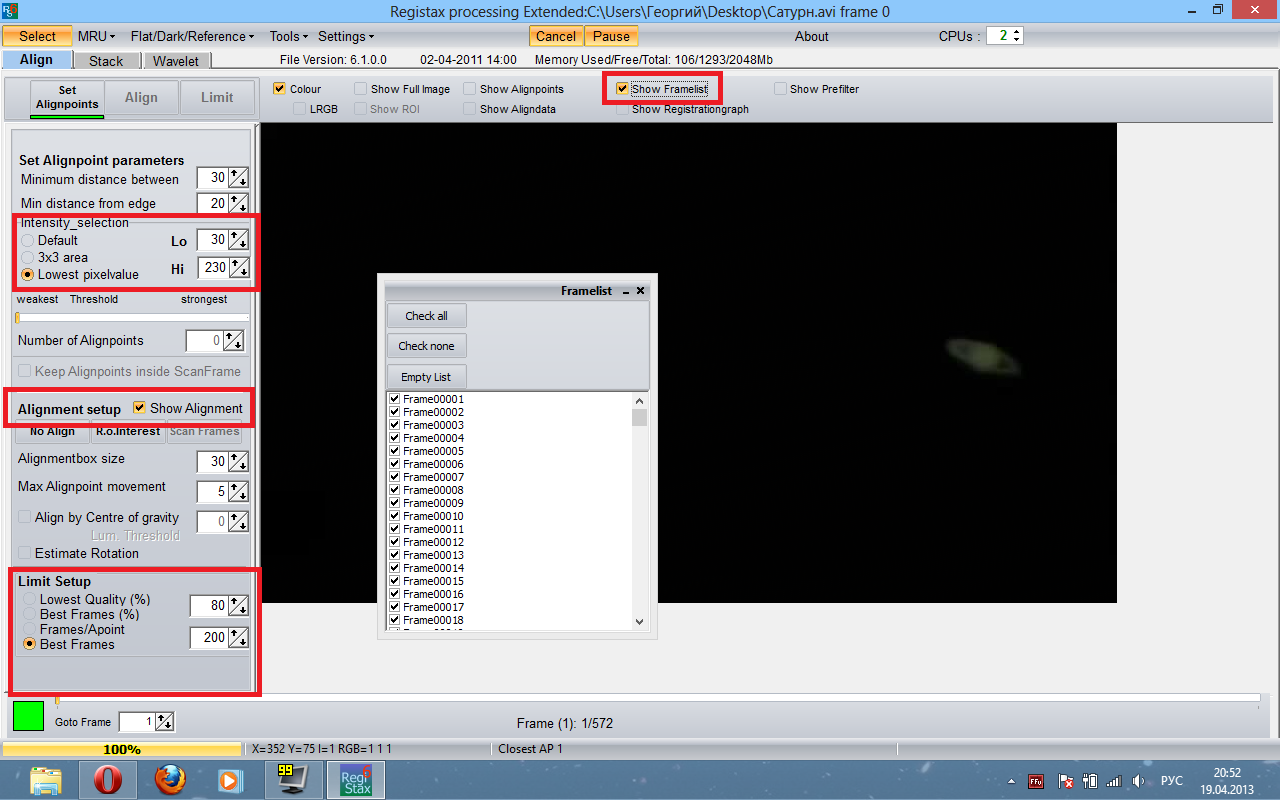The width and height of the screenshot is (1280, 800).
Task: Open File Explorer from the taskbar
Action: coord(47,780)
